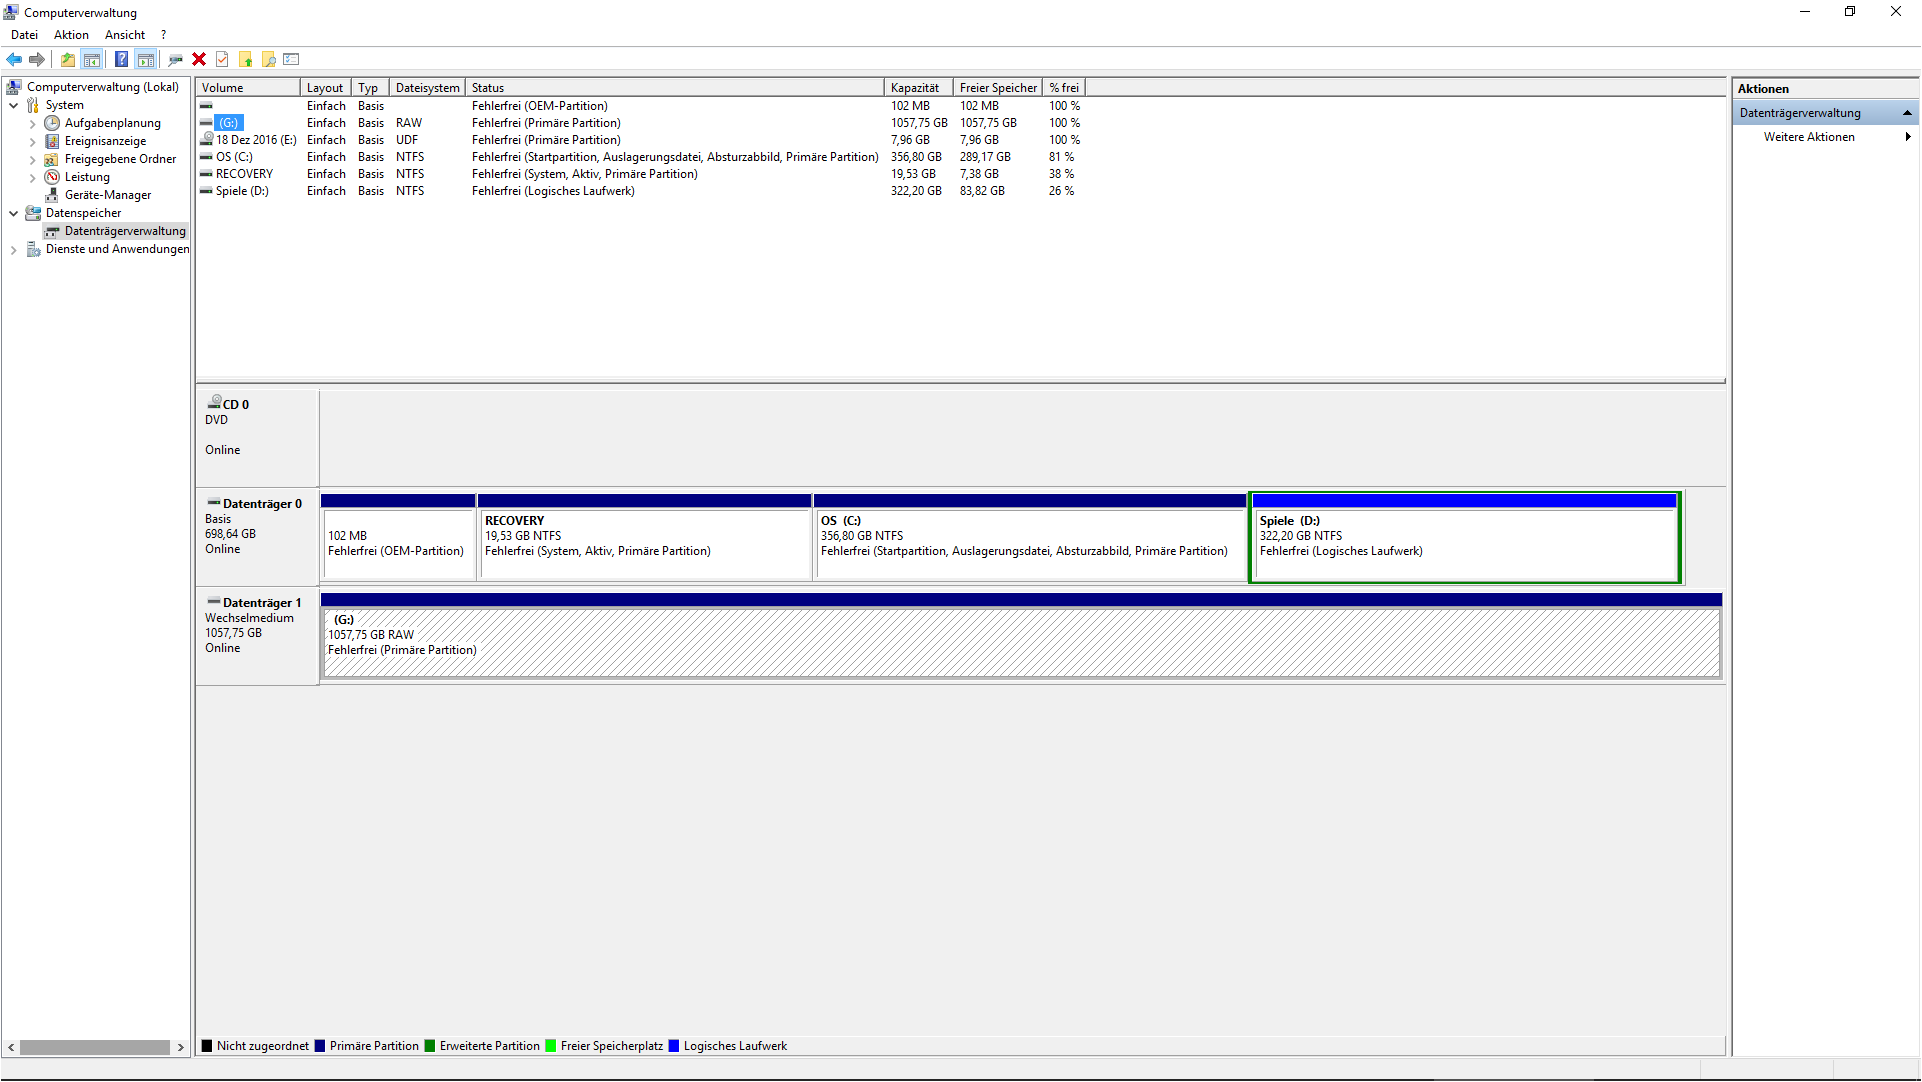Click the checklist settings toolbar icon
The width and height of the screenshot is (1922, 1082).
292,60
